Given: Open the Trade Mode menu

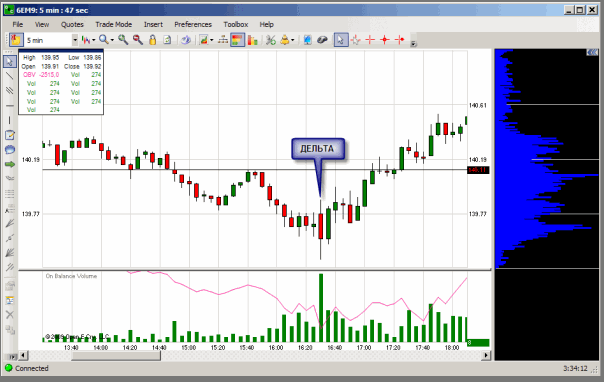Looking at the screenshot, I should click(x=113, y=24).
